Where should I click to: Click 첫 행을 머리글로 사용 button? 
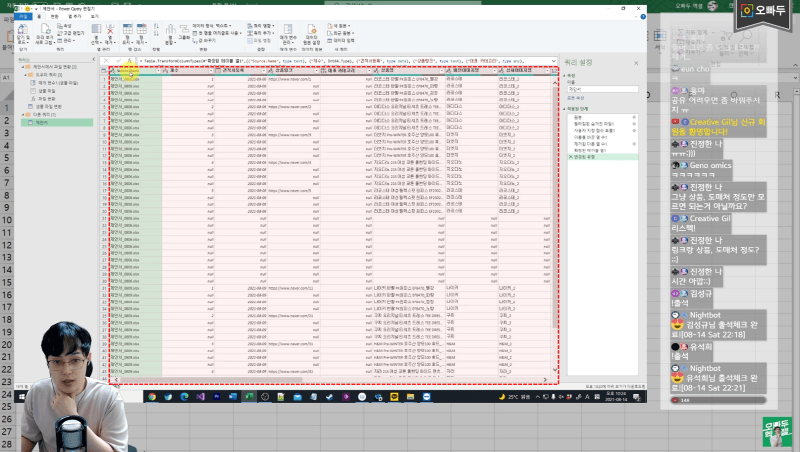click(x=219, y=32)
